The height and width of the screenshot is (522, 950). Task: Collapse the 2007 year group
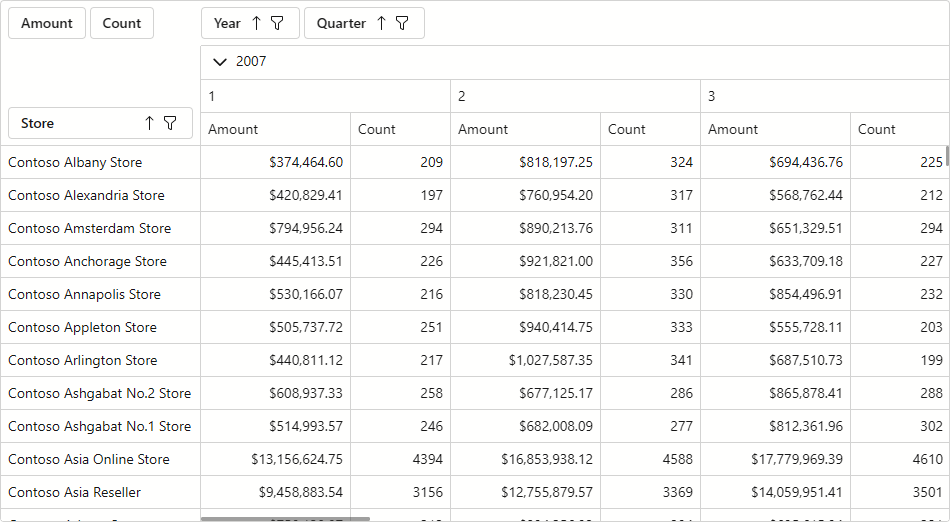click(x=220, y=62)
